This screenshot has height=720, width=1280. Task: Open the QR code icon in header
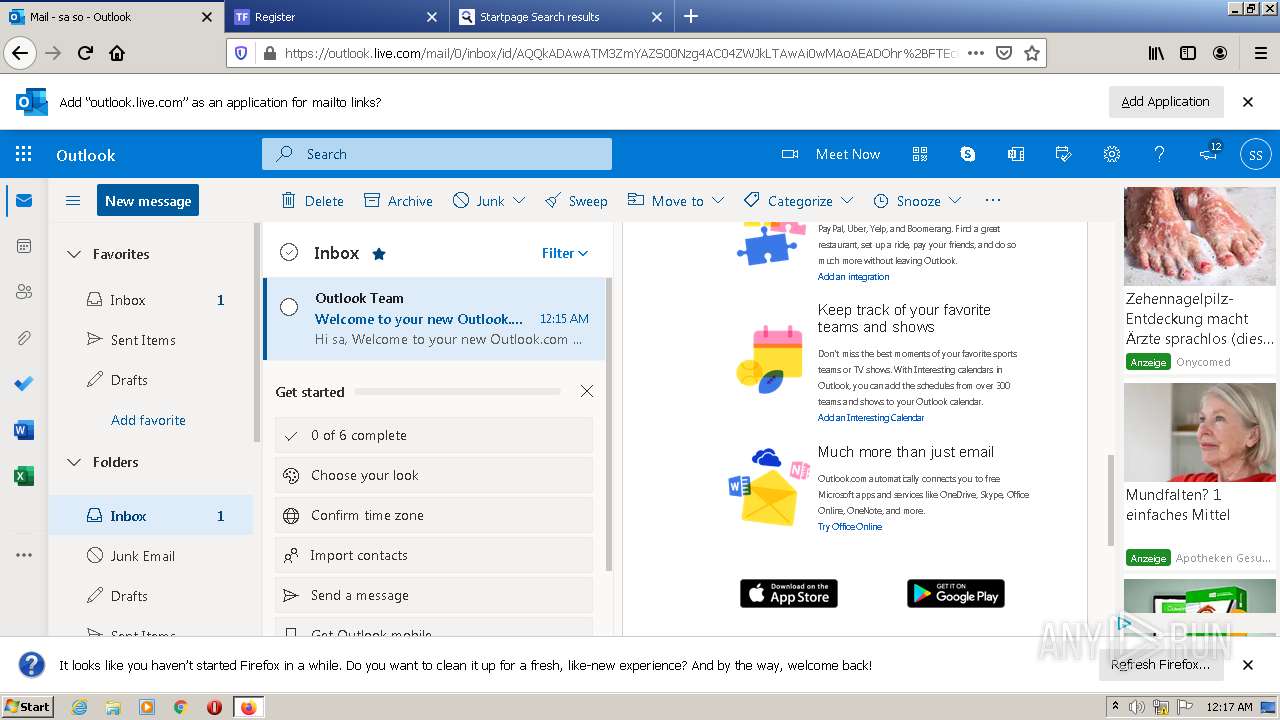920,154
